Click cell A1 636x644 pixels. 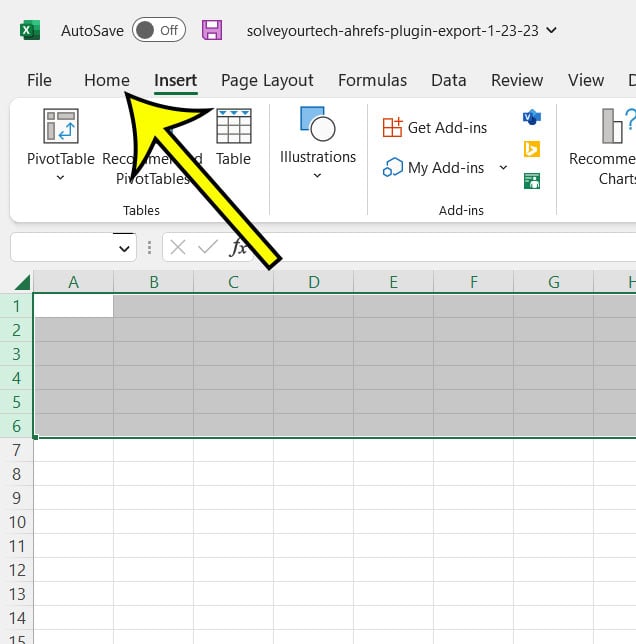tap(73, 306)
